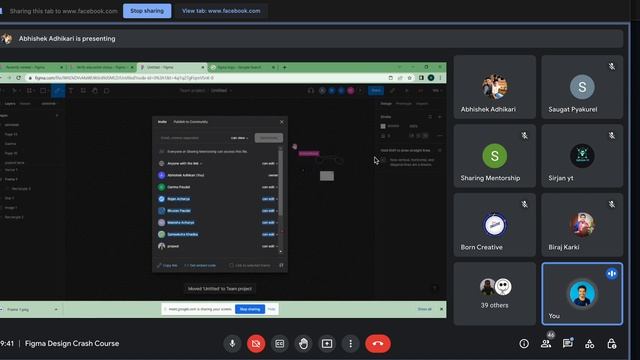Open the chat with everyone panel
Viewport: 640px width, 360px height.
[x=568, y=344]
